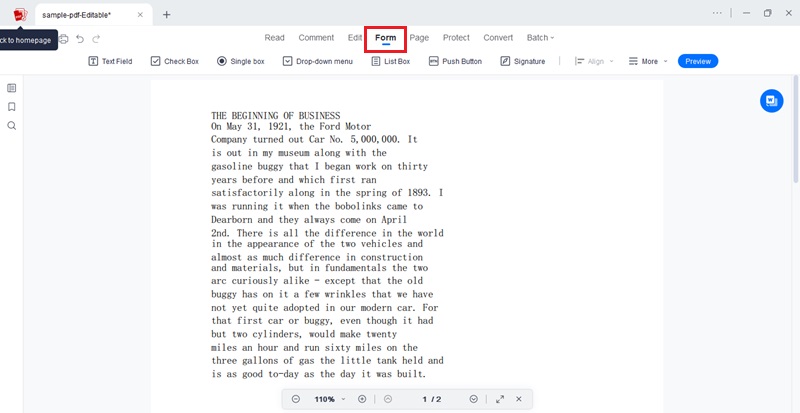
Task: Click the line 'On May 31, 1921, the Ford Motor'
Action: click(x=291, y=127)
